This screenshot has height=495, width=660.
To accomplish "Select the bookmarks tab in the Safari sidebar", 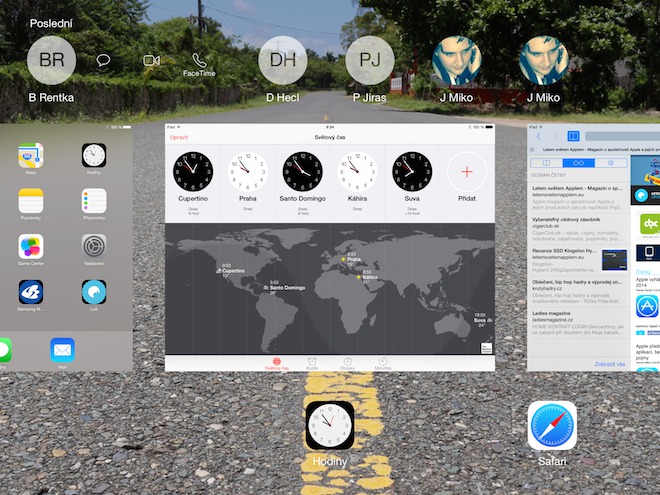I will [x=546, y=163].
